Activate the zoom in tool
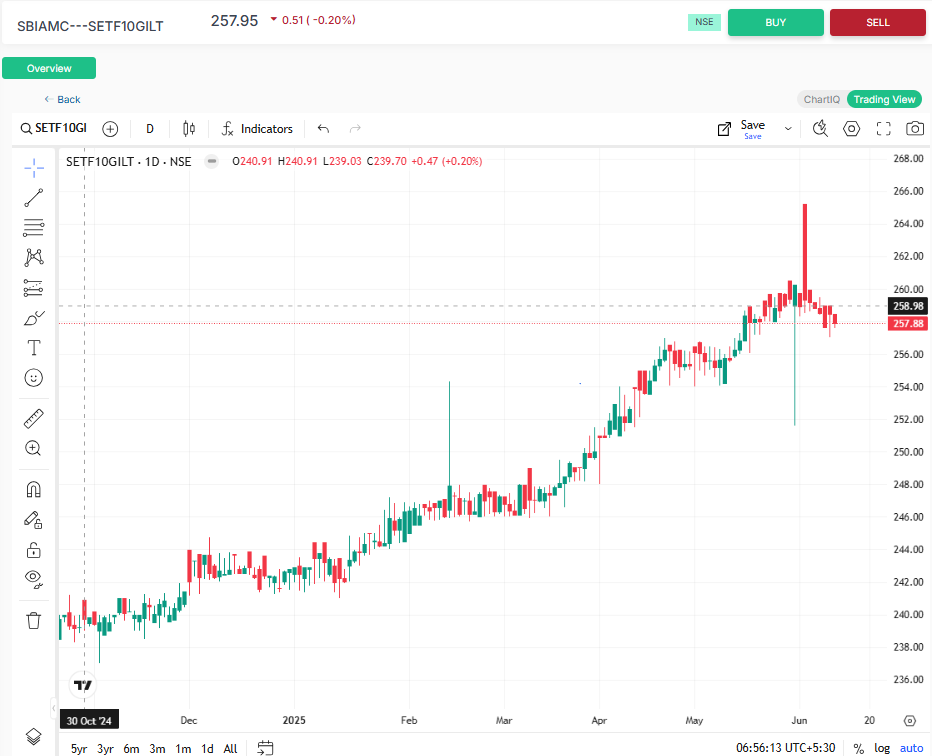Image resolution: width=932 pixels, height=756 pixels. tap(34, 448)
